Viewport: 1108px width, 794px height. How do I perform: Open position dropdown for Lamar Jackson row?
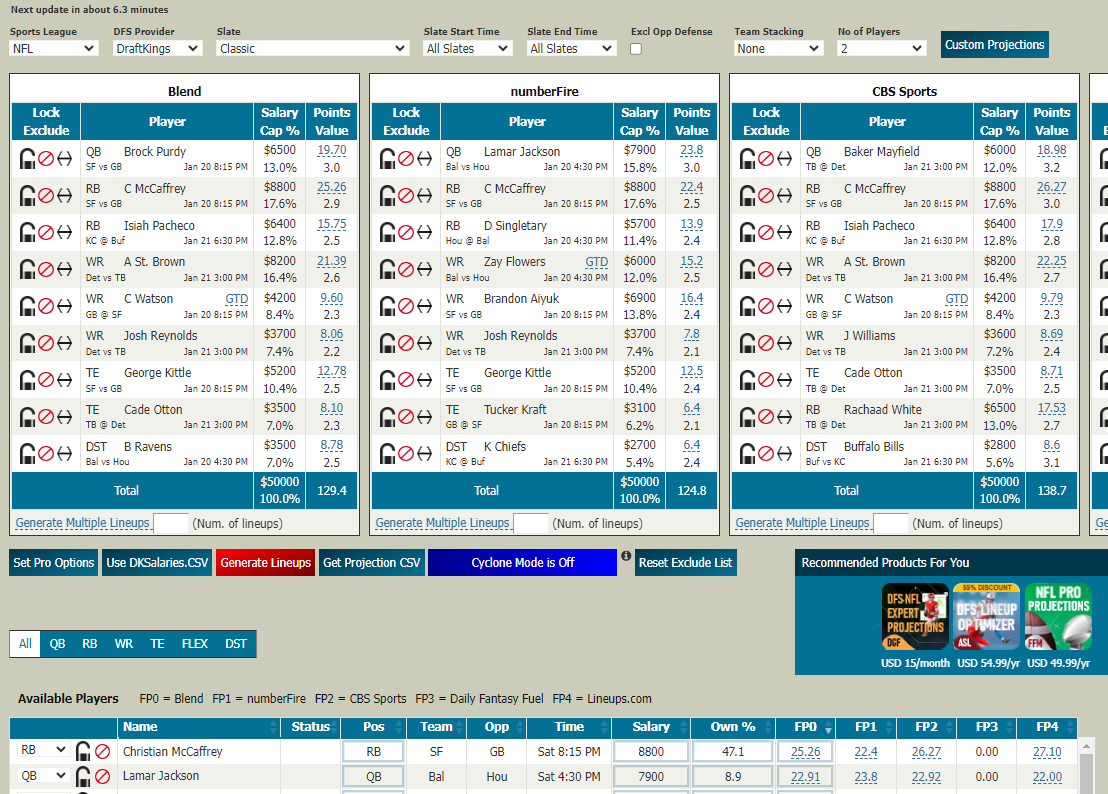43,776
